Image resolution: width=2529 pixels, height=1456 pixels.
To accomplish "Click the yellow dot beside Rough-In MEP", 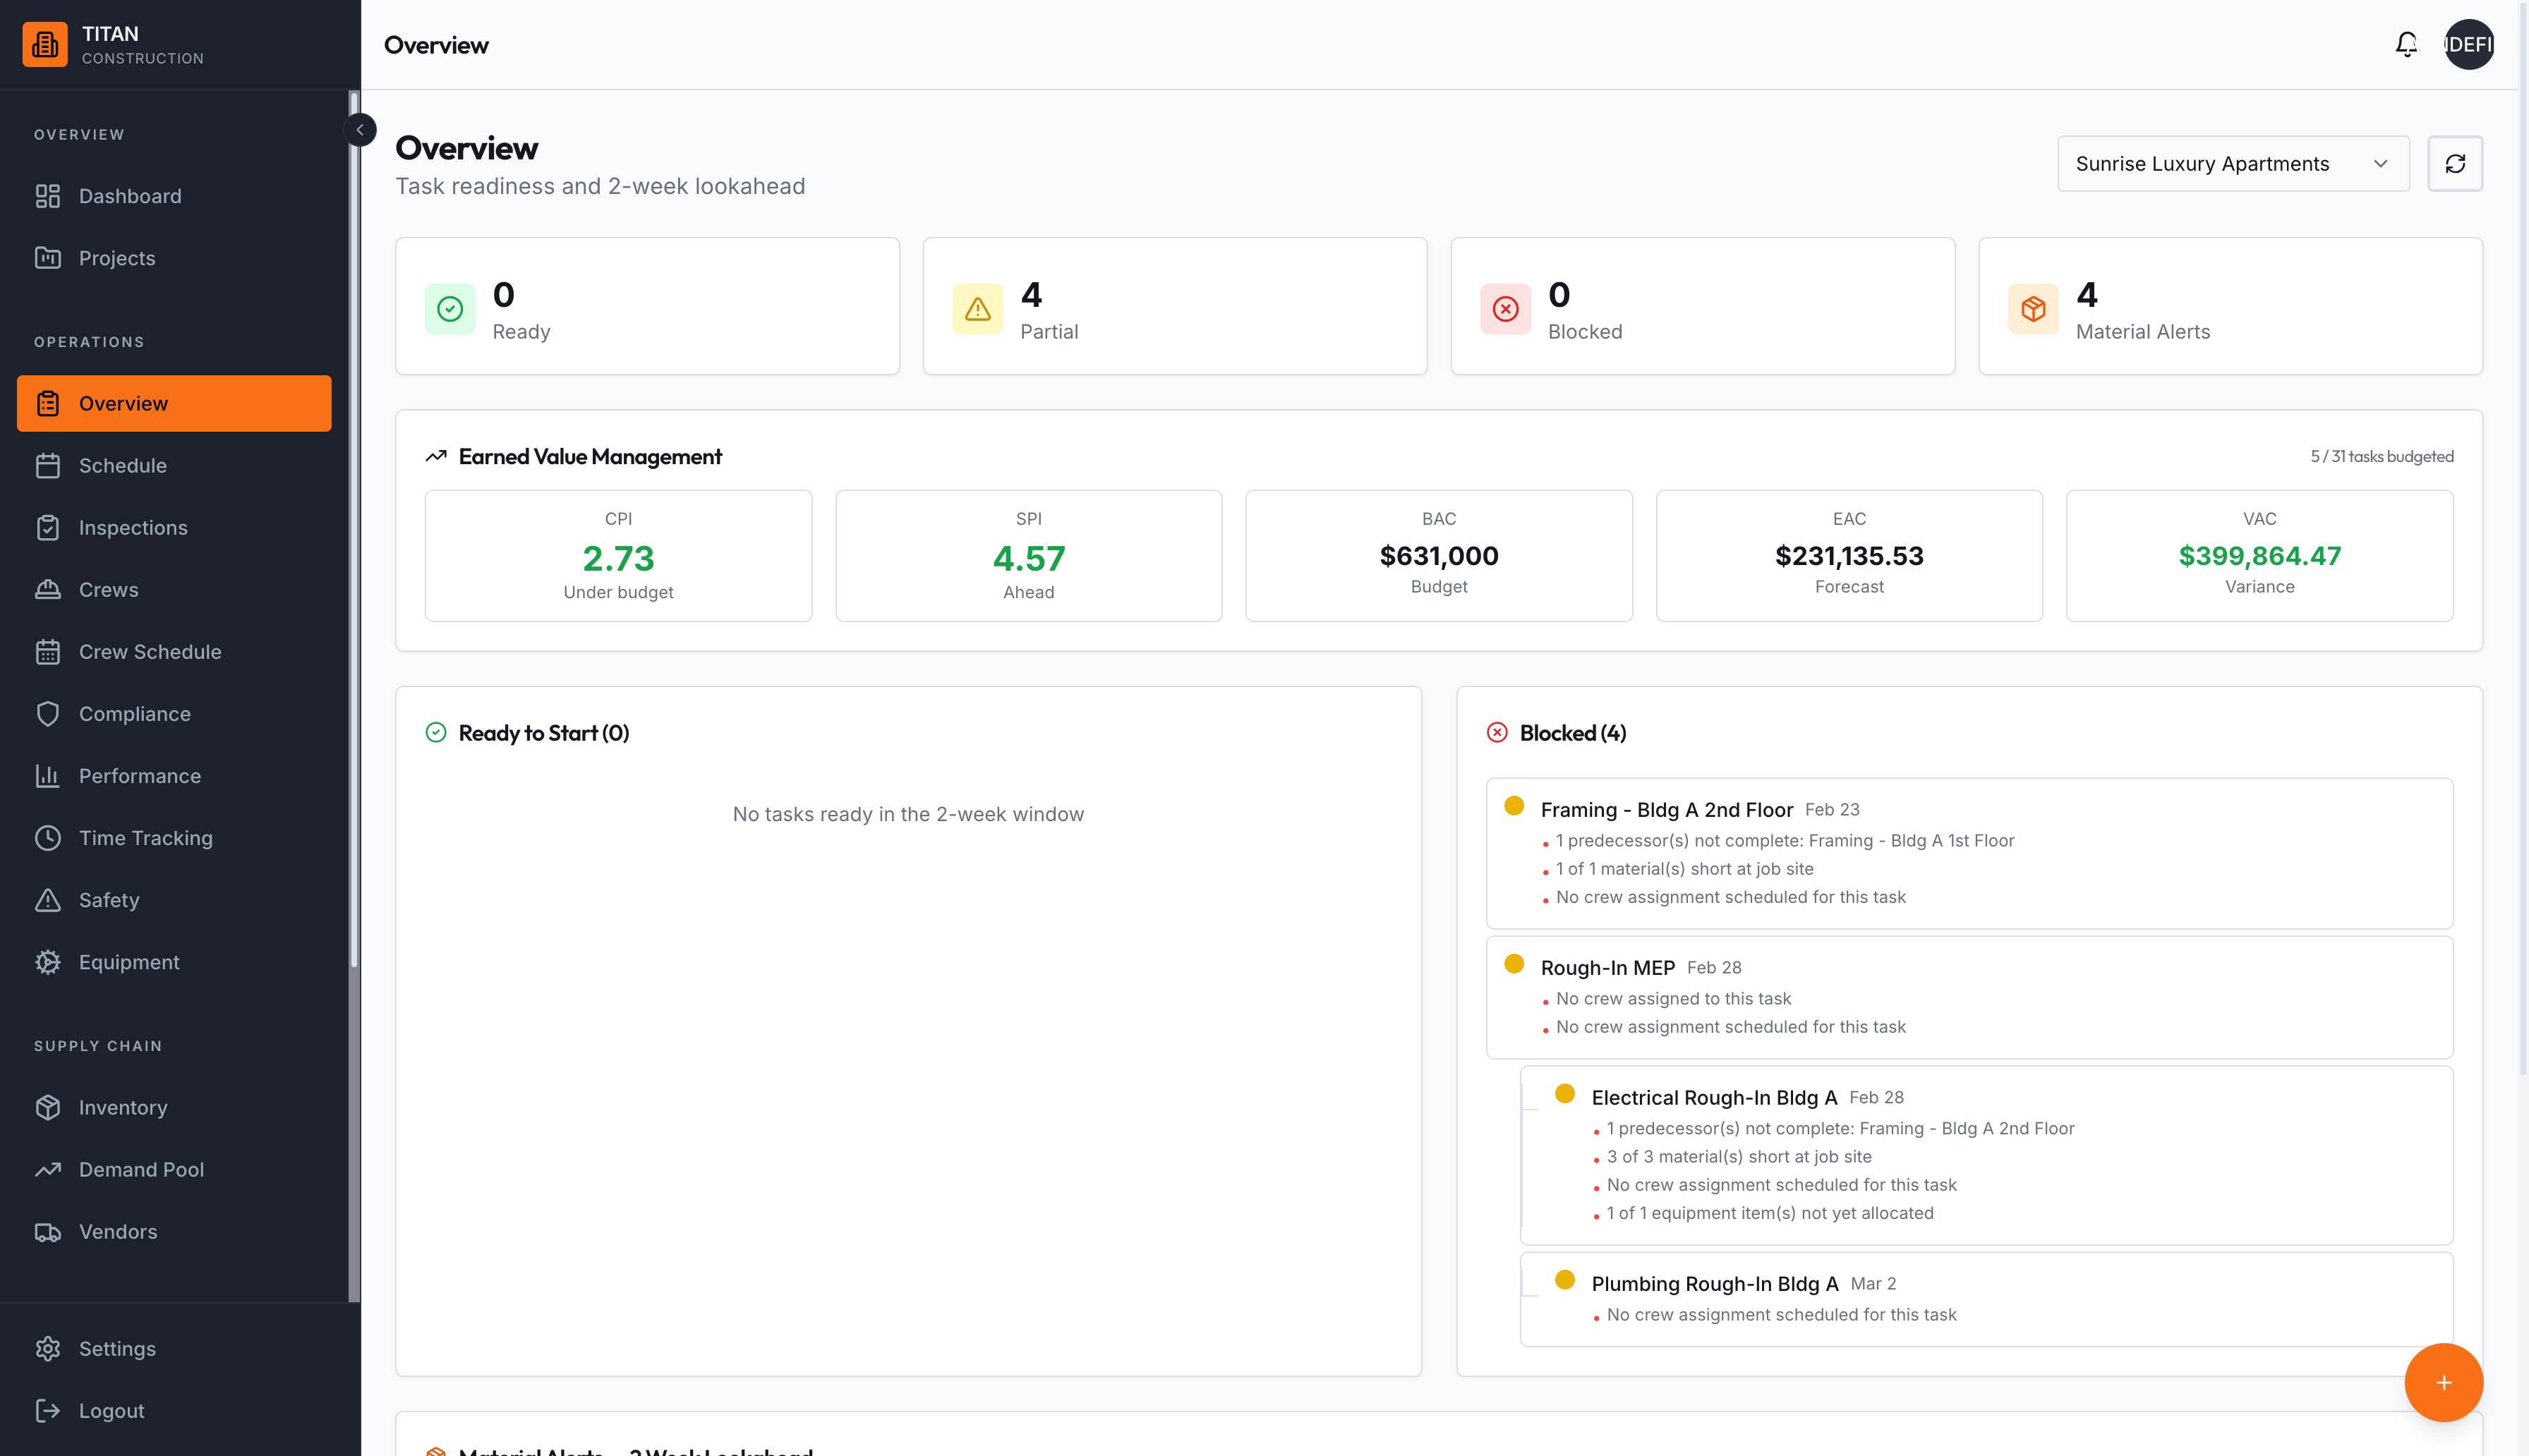I will 1514,964.
